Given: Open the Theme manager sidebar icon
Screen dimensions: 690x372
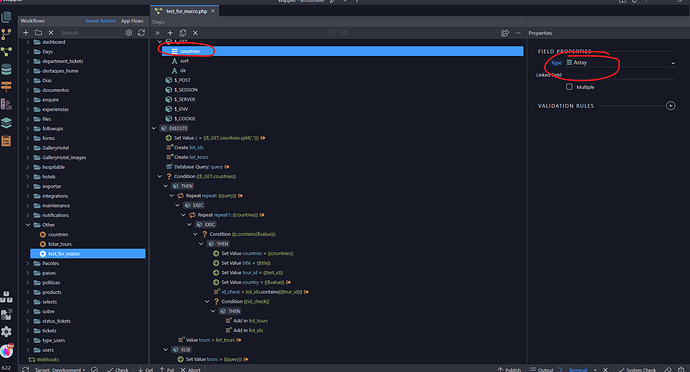Looking at the screenshot, I should point(6,104).
